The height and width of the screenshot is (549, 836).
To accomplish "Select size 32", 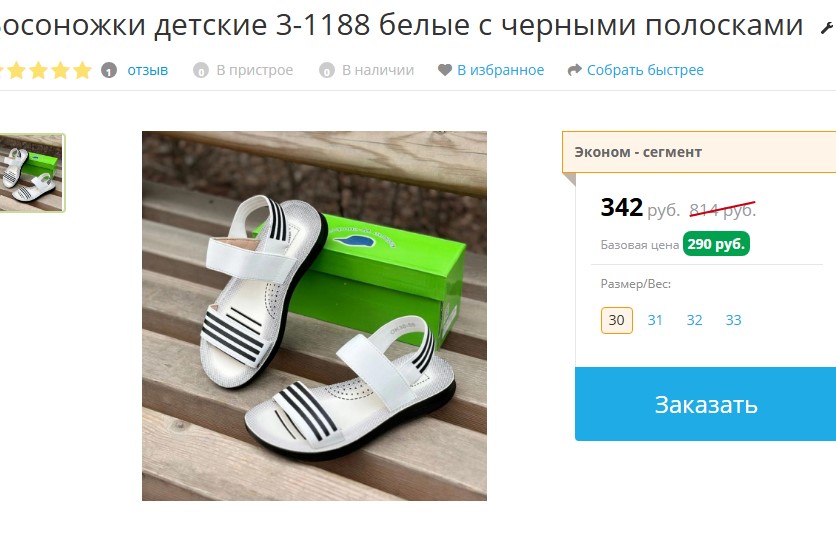I will (x=694, y=320).
